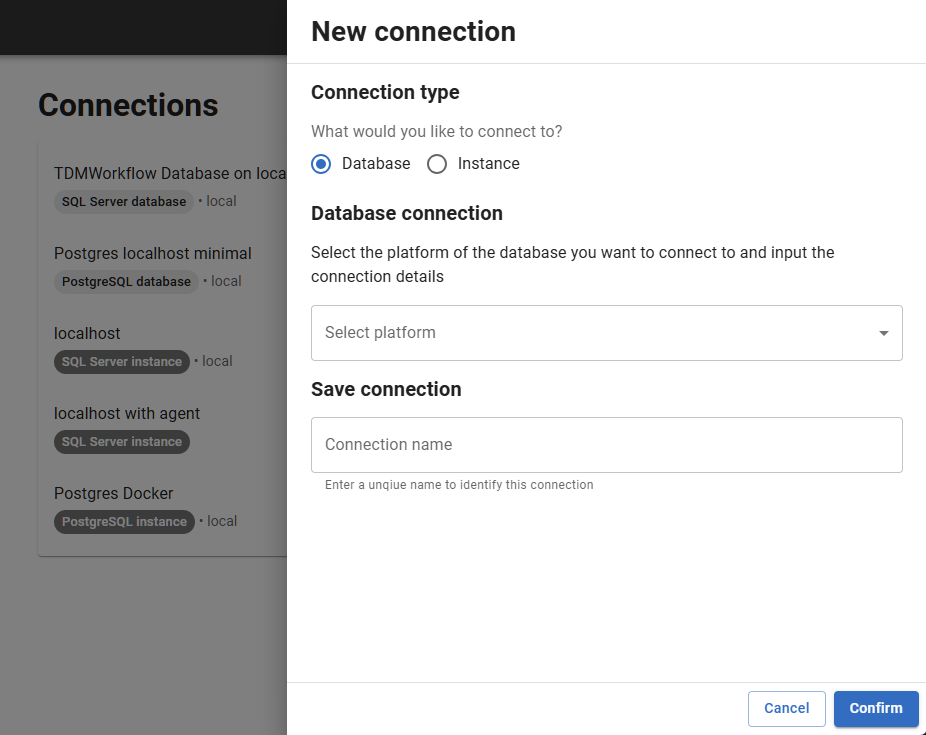This screenshot has width=926, height=735.
Task: Click SQL Server instance tag under localhost with agent
Action: tap(122, 442)
